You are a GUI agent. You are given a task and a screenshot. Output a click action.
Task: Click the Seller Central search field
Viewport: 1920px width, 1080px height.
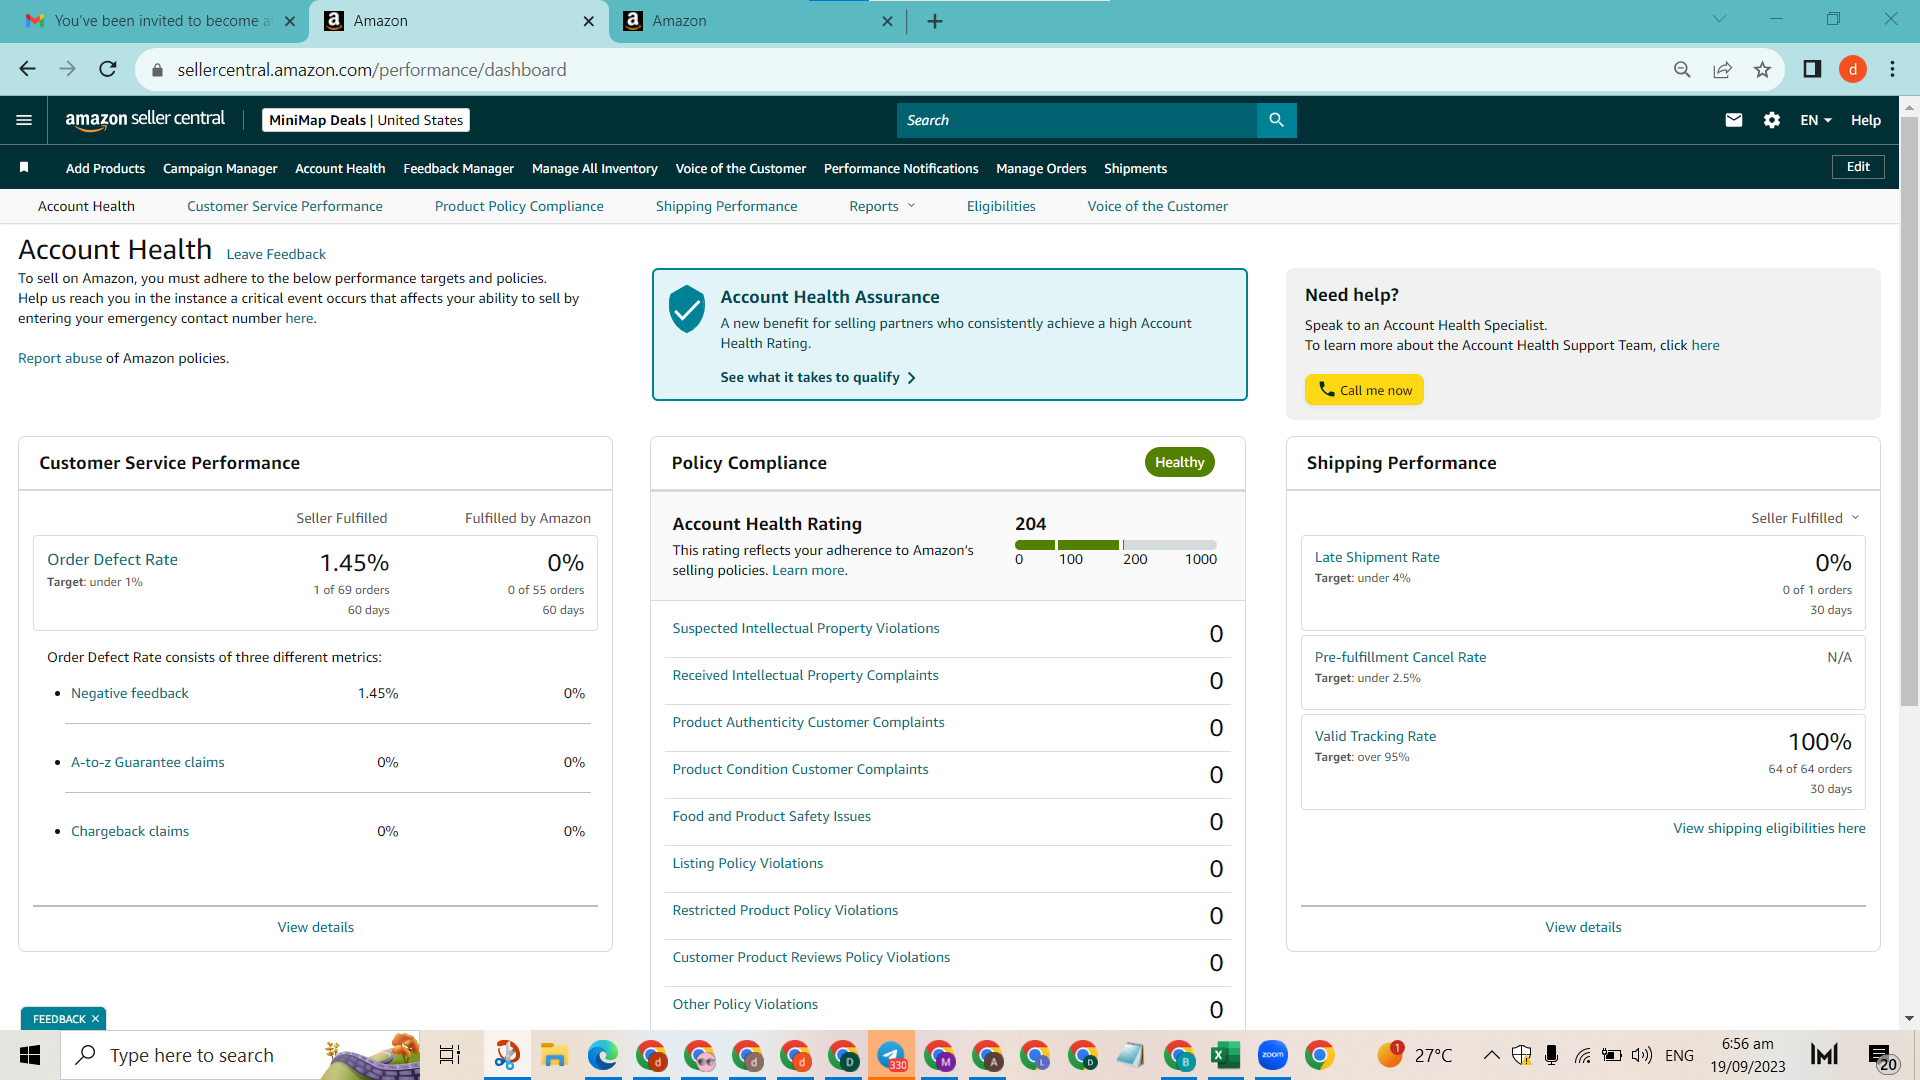(1077, 120)
